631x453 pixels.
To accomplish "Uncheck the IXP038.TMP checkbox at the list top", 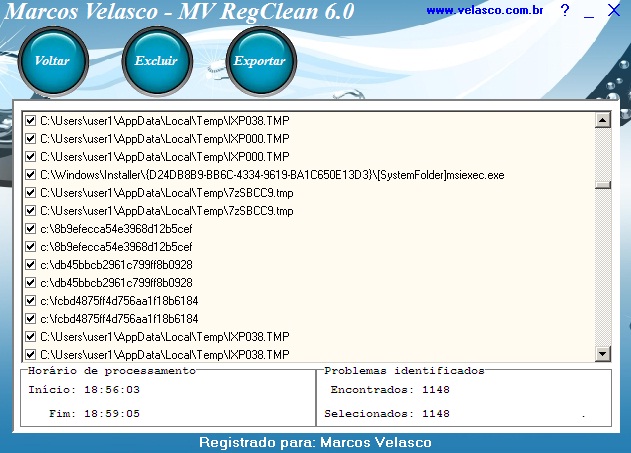I will 30,120.
